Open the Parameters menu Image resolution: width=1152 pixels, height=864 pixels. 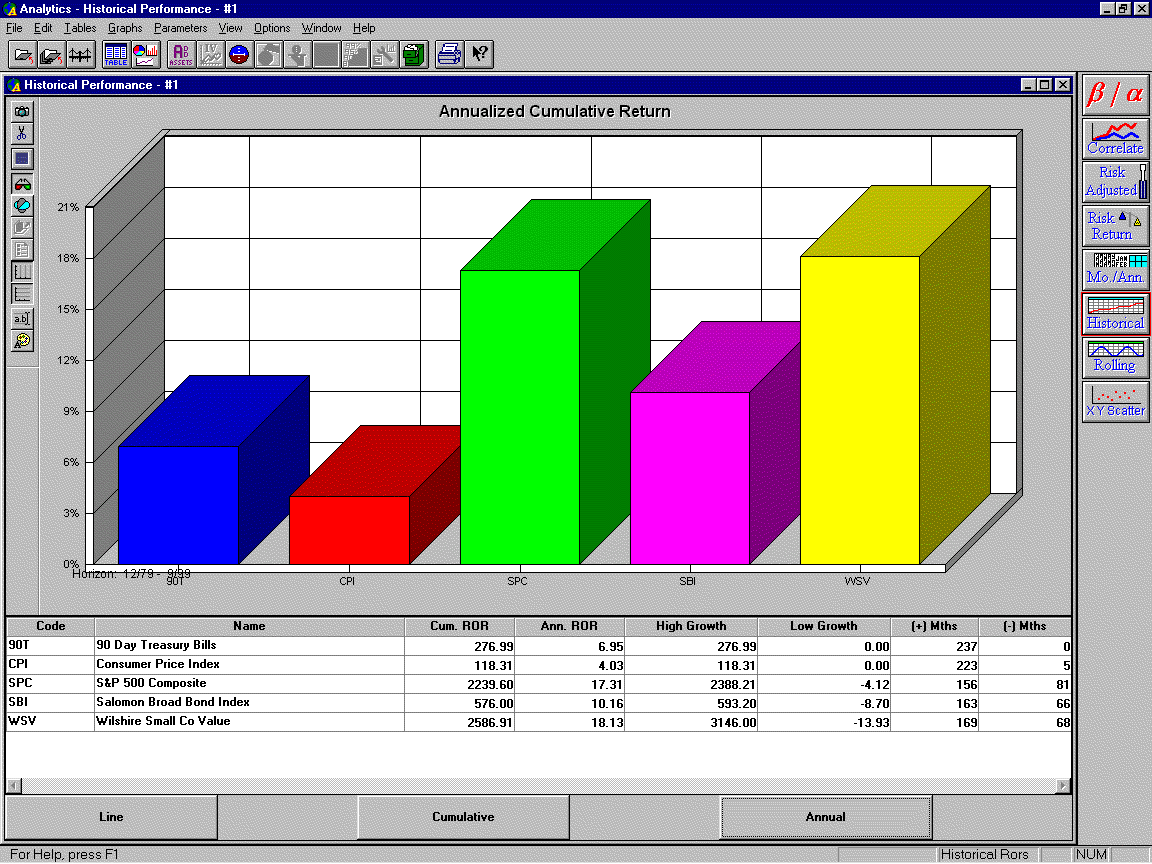pos(180,28)
